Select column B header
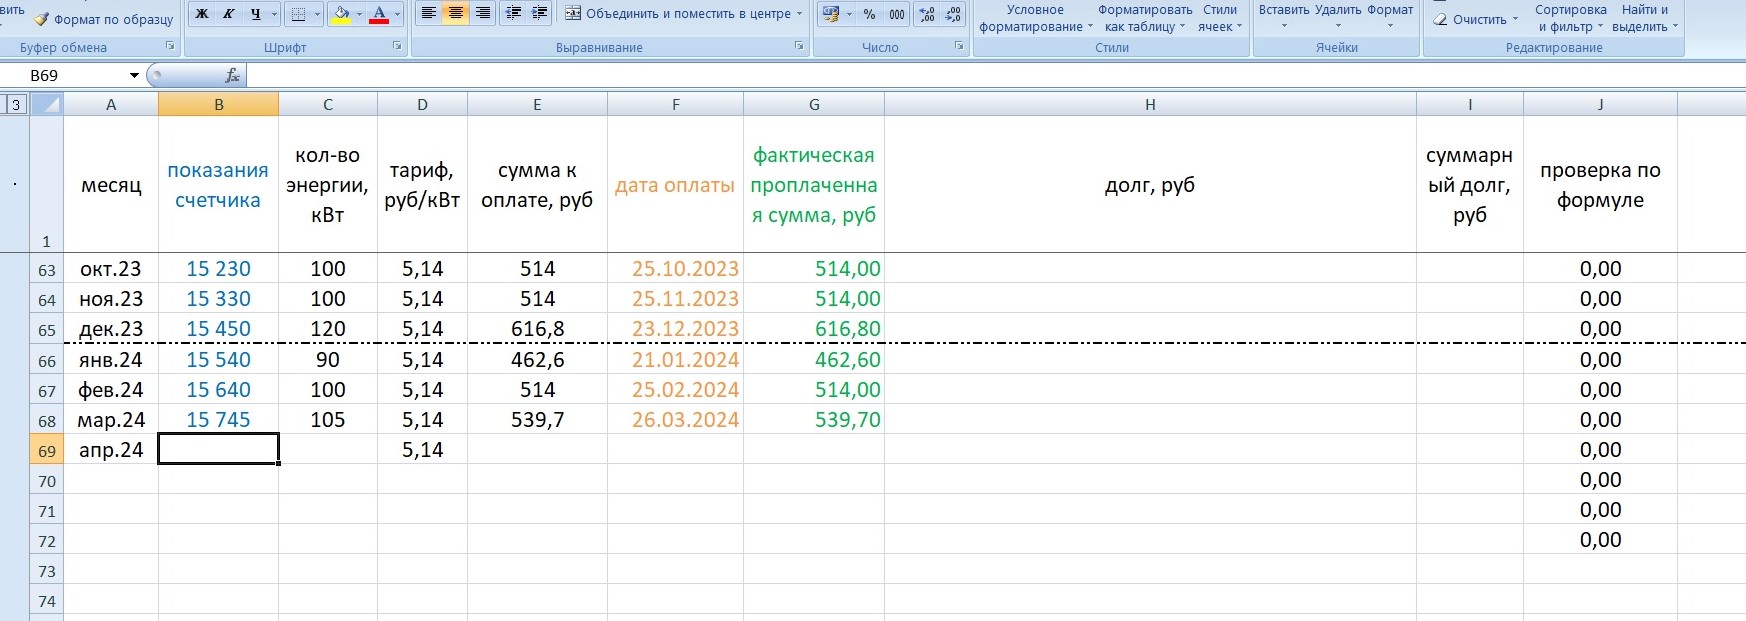1746x621 pixels. [218, 104]
